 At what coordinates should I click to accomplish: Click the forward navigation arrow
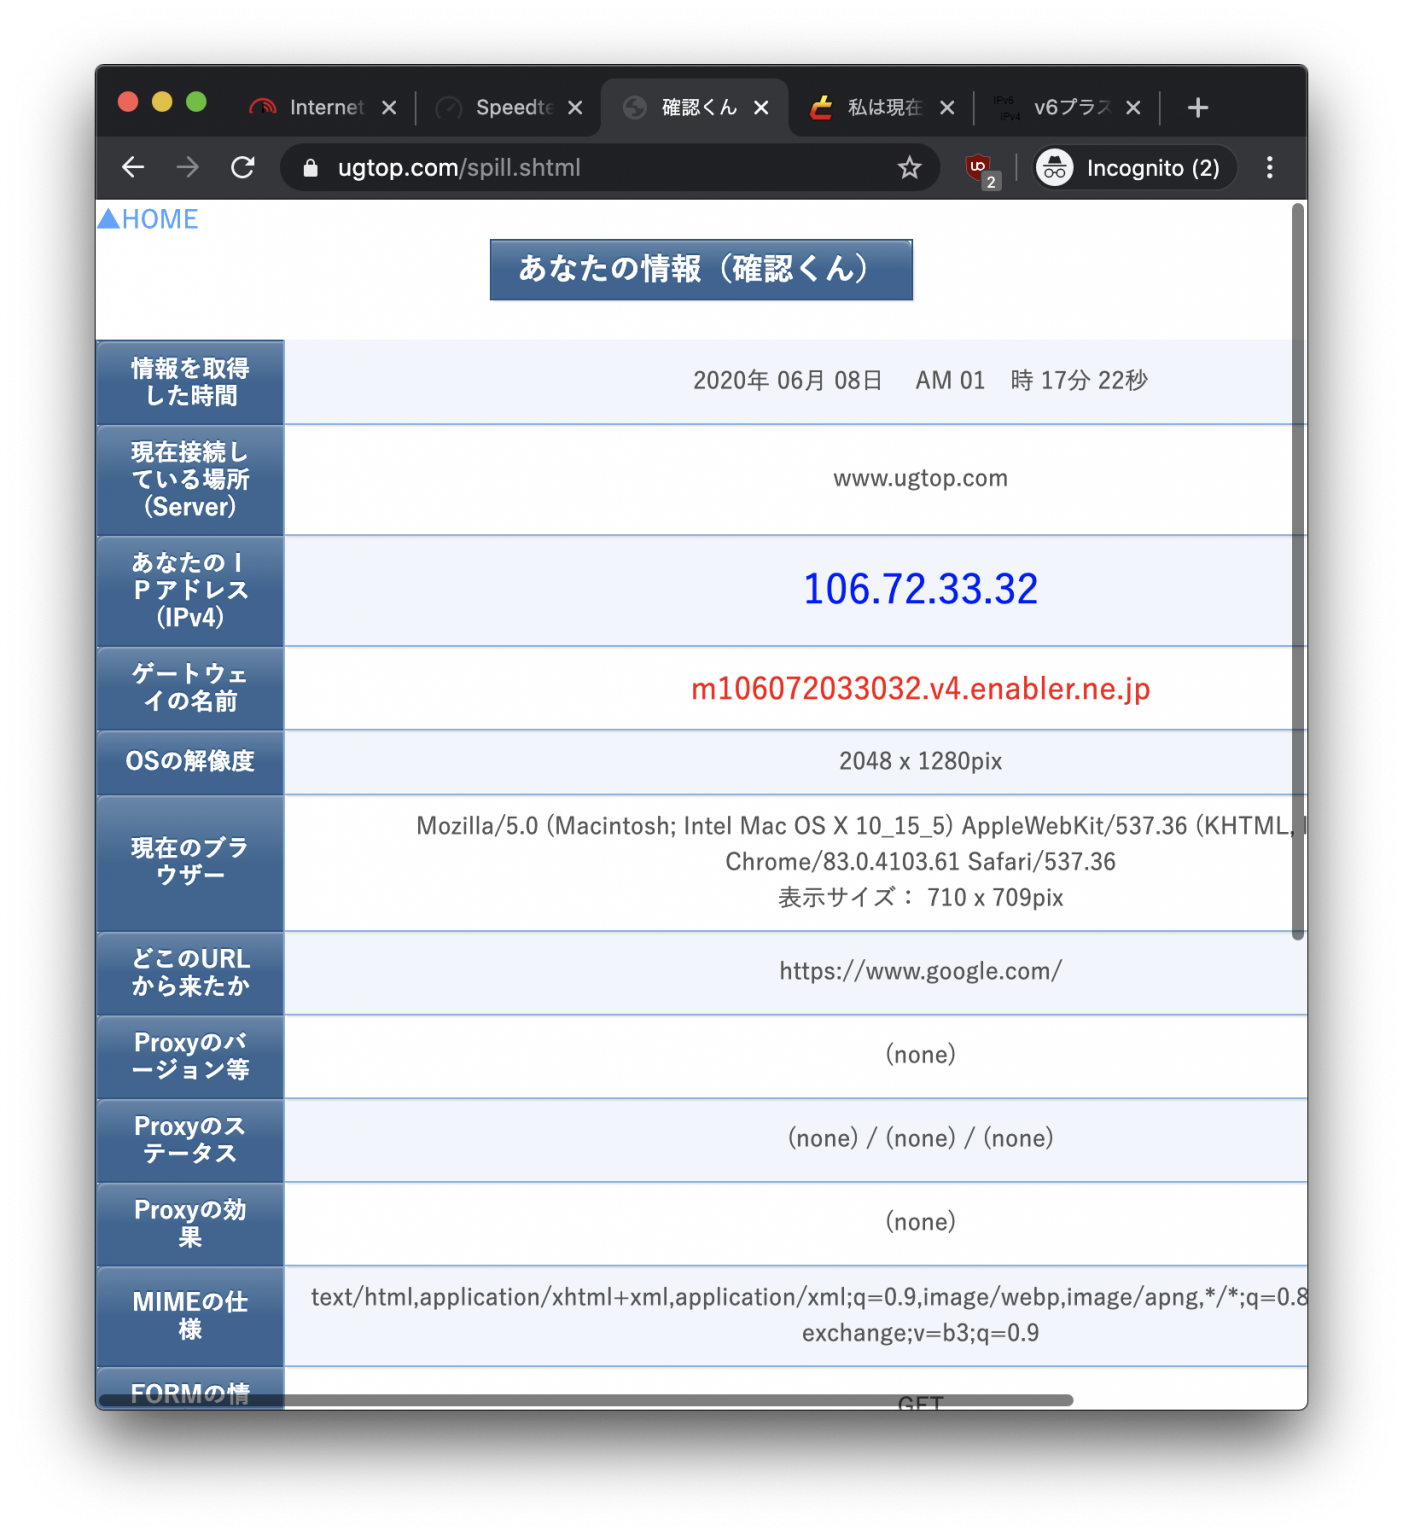point(187,167)
